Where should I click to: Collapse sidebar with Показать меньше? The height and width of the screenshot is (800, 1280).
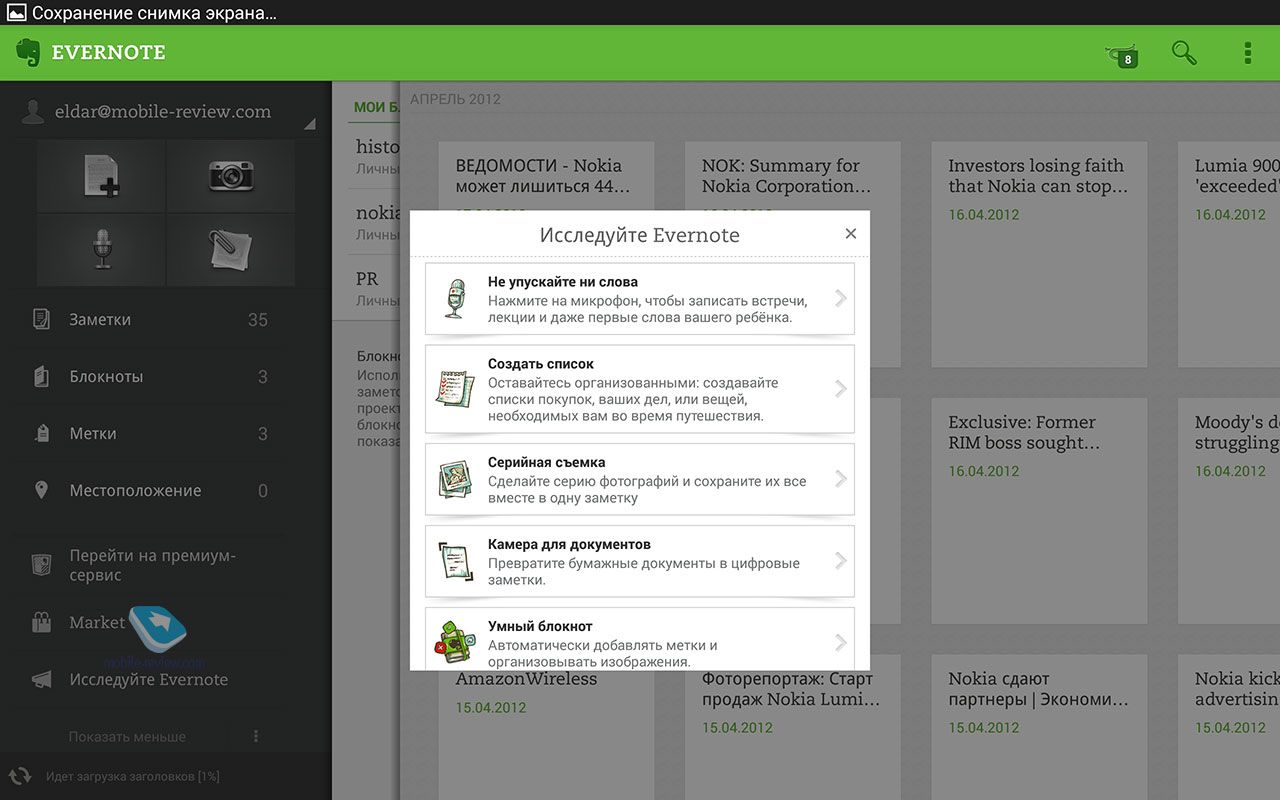[x=127, y=737]
